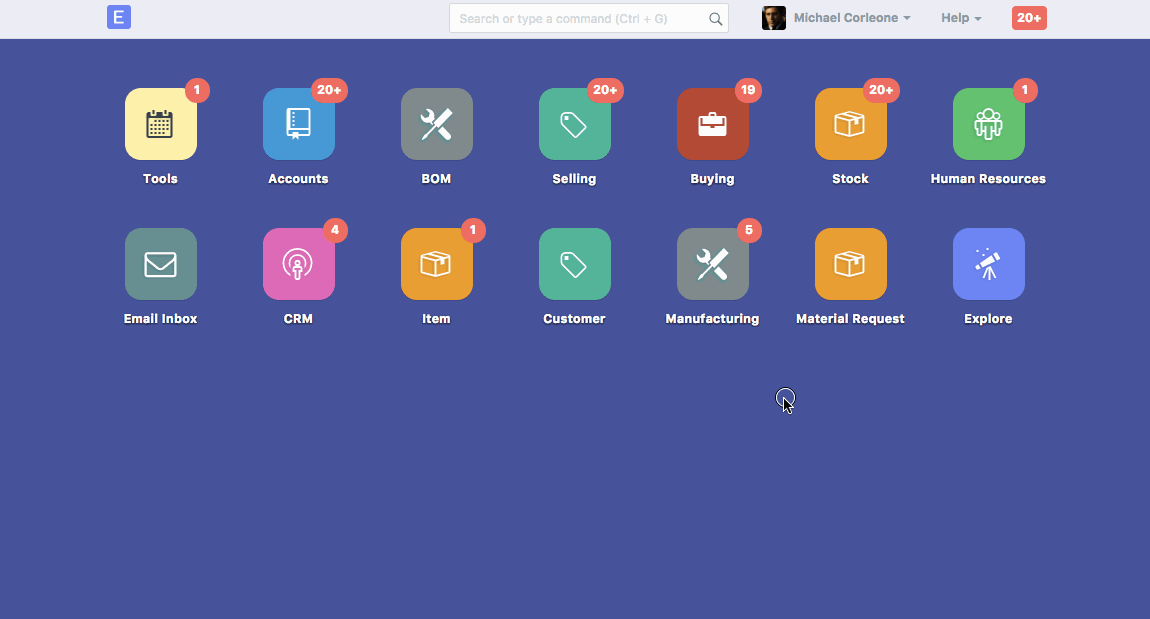
Task: Click the Tools notification badge showing 1
Action: pyautogui.click(x=197, y=90)
